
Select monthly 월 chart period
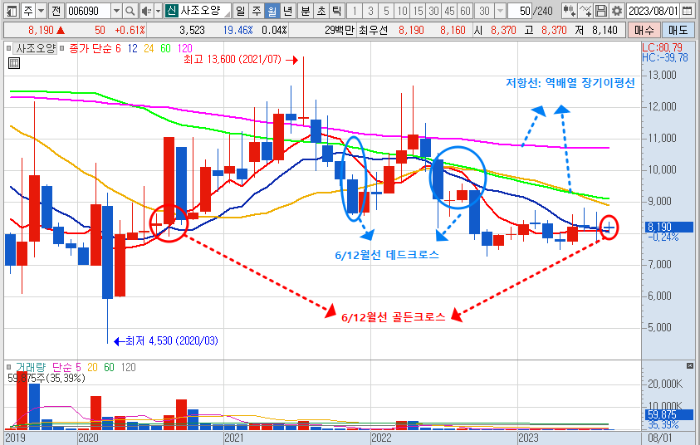tap(272, 10)
